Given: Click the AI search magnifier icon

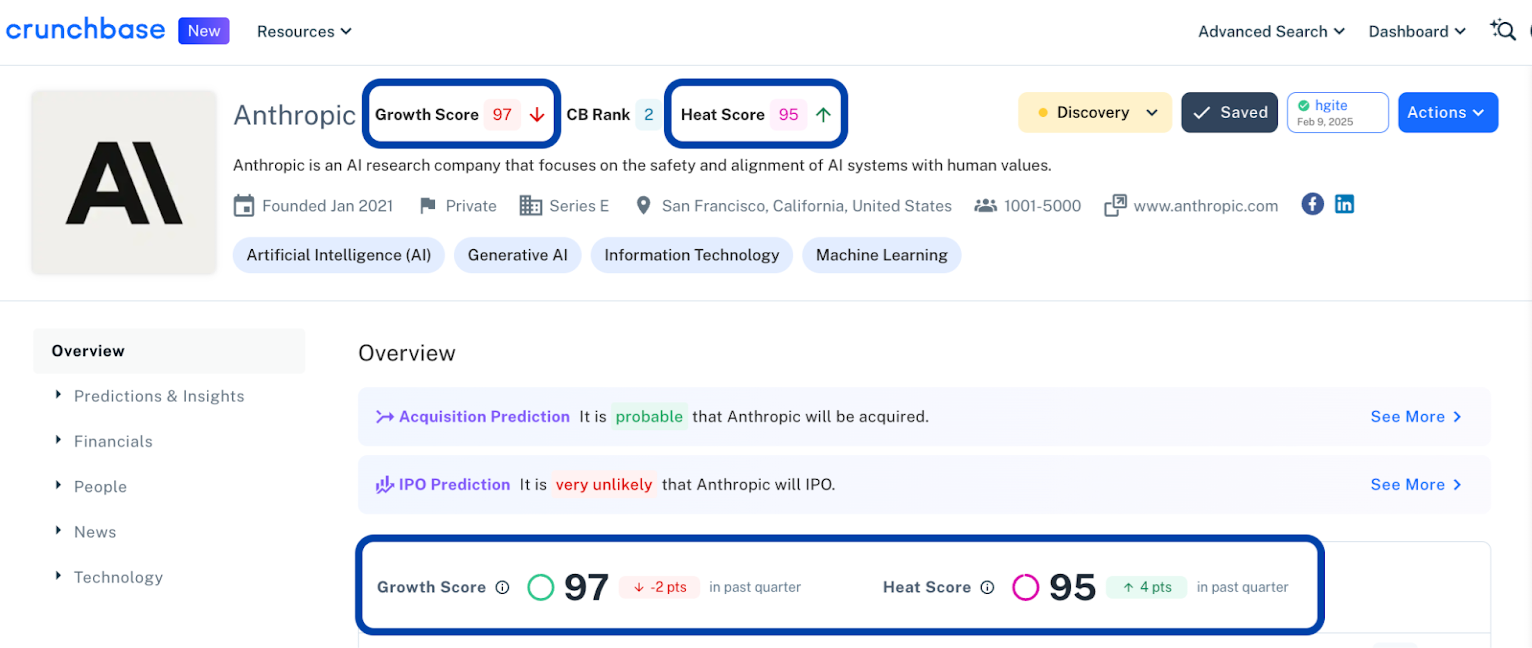Looking at the screenshot, I should point(1503,30).
